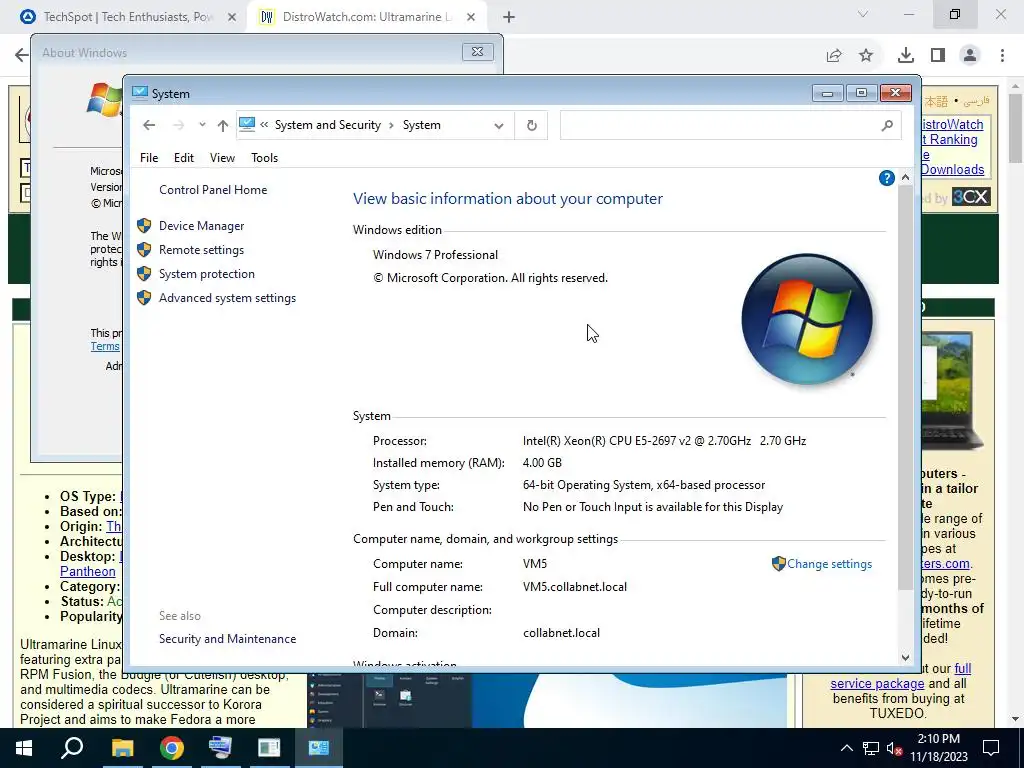This screenshot has width=1024, height=768.
Task: Open the Windows Start menu
Action: (x=24, y=748)
